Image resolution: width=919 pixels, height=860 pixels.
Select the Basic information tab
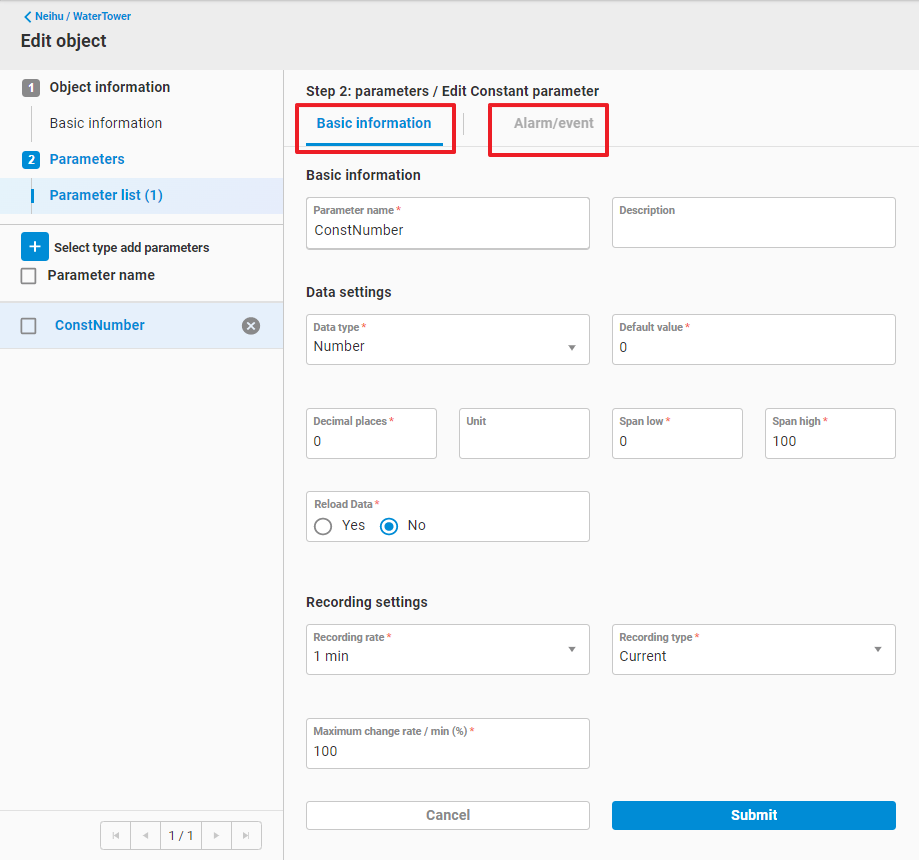(x=374, y=124)
